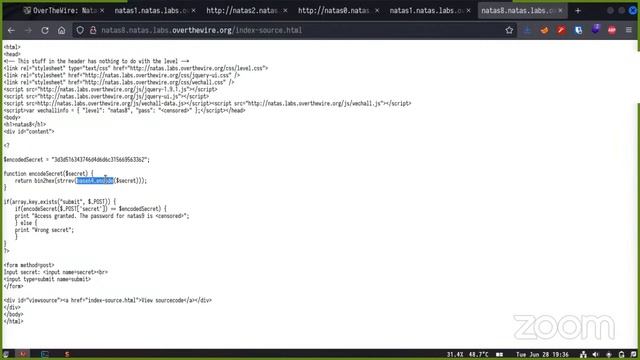Close the http://natas2.natas tab

tap(285, 11)
